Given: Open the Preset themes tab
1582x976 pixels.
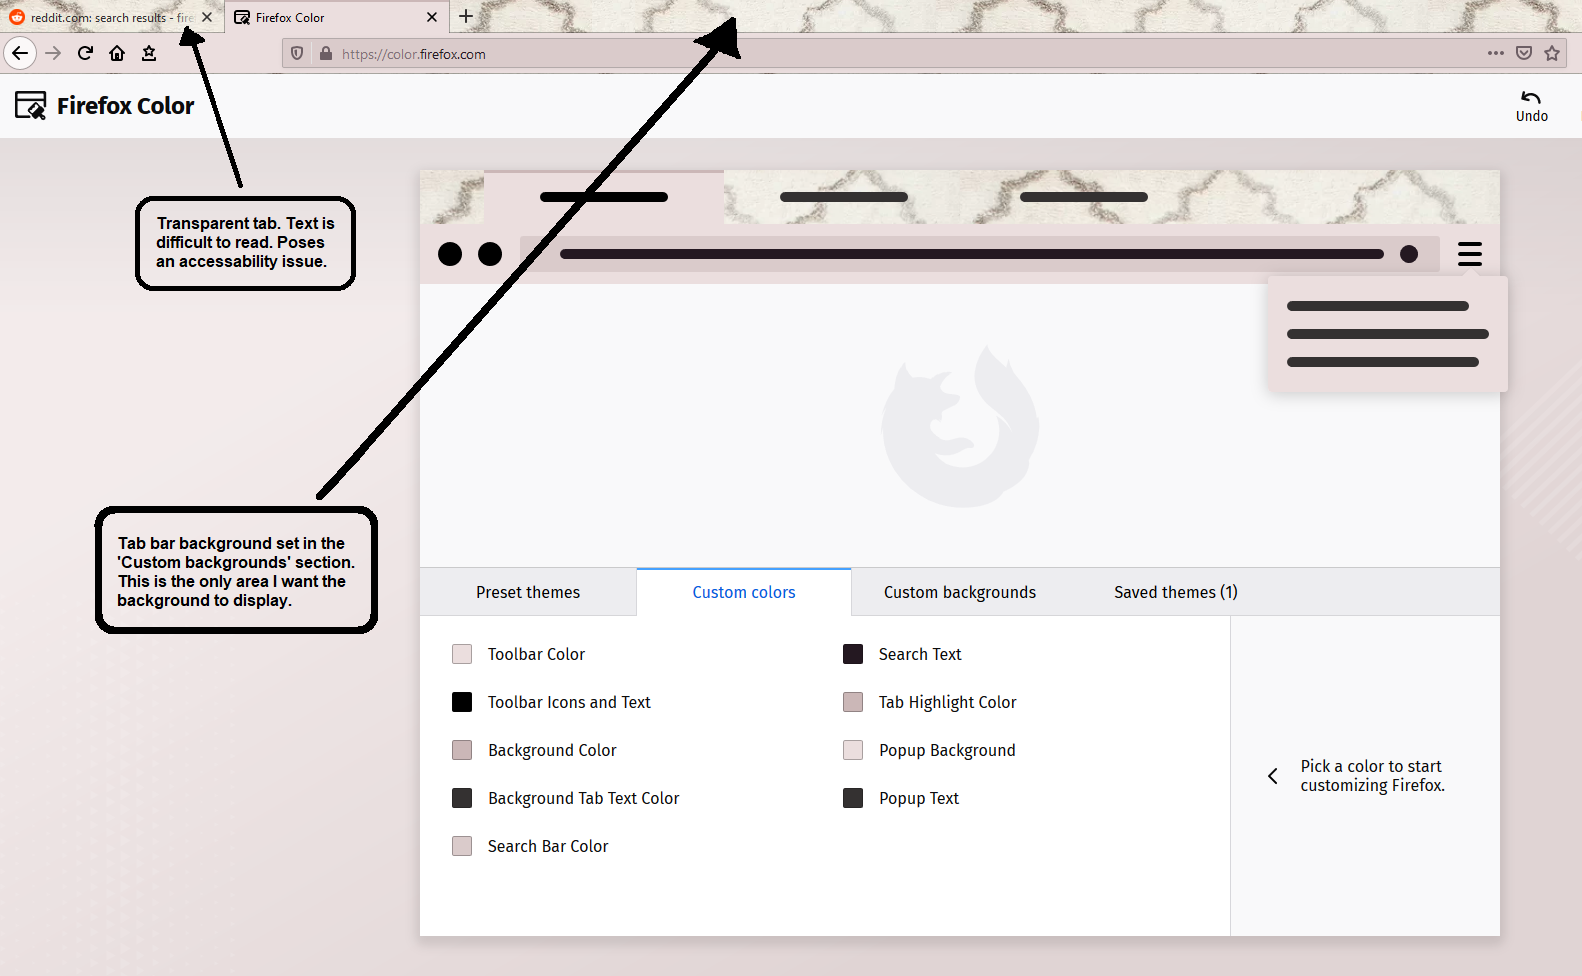Looking at the screenshot, I should click(x=528, y=592).
